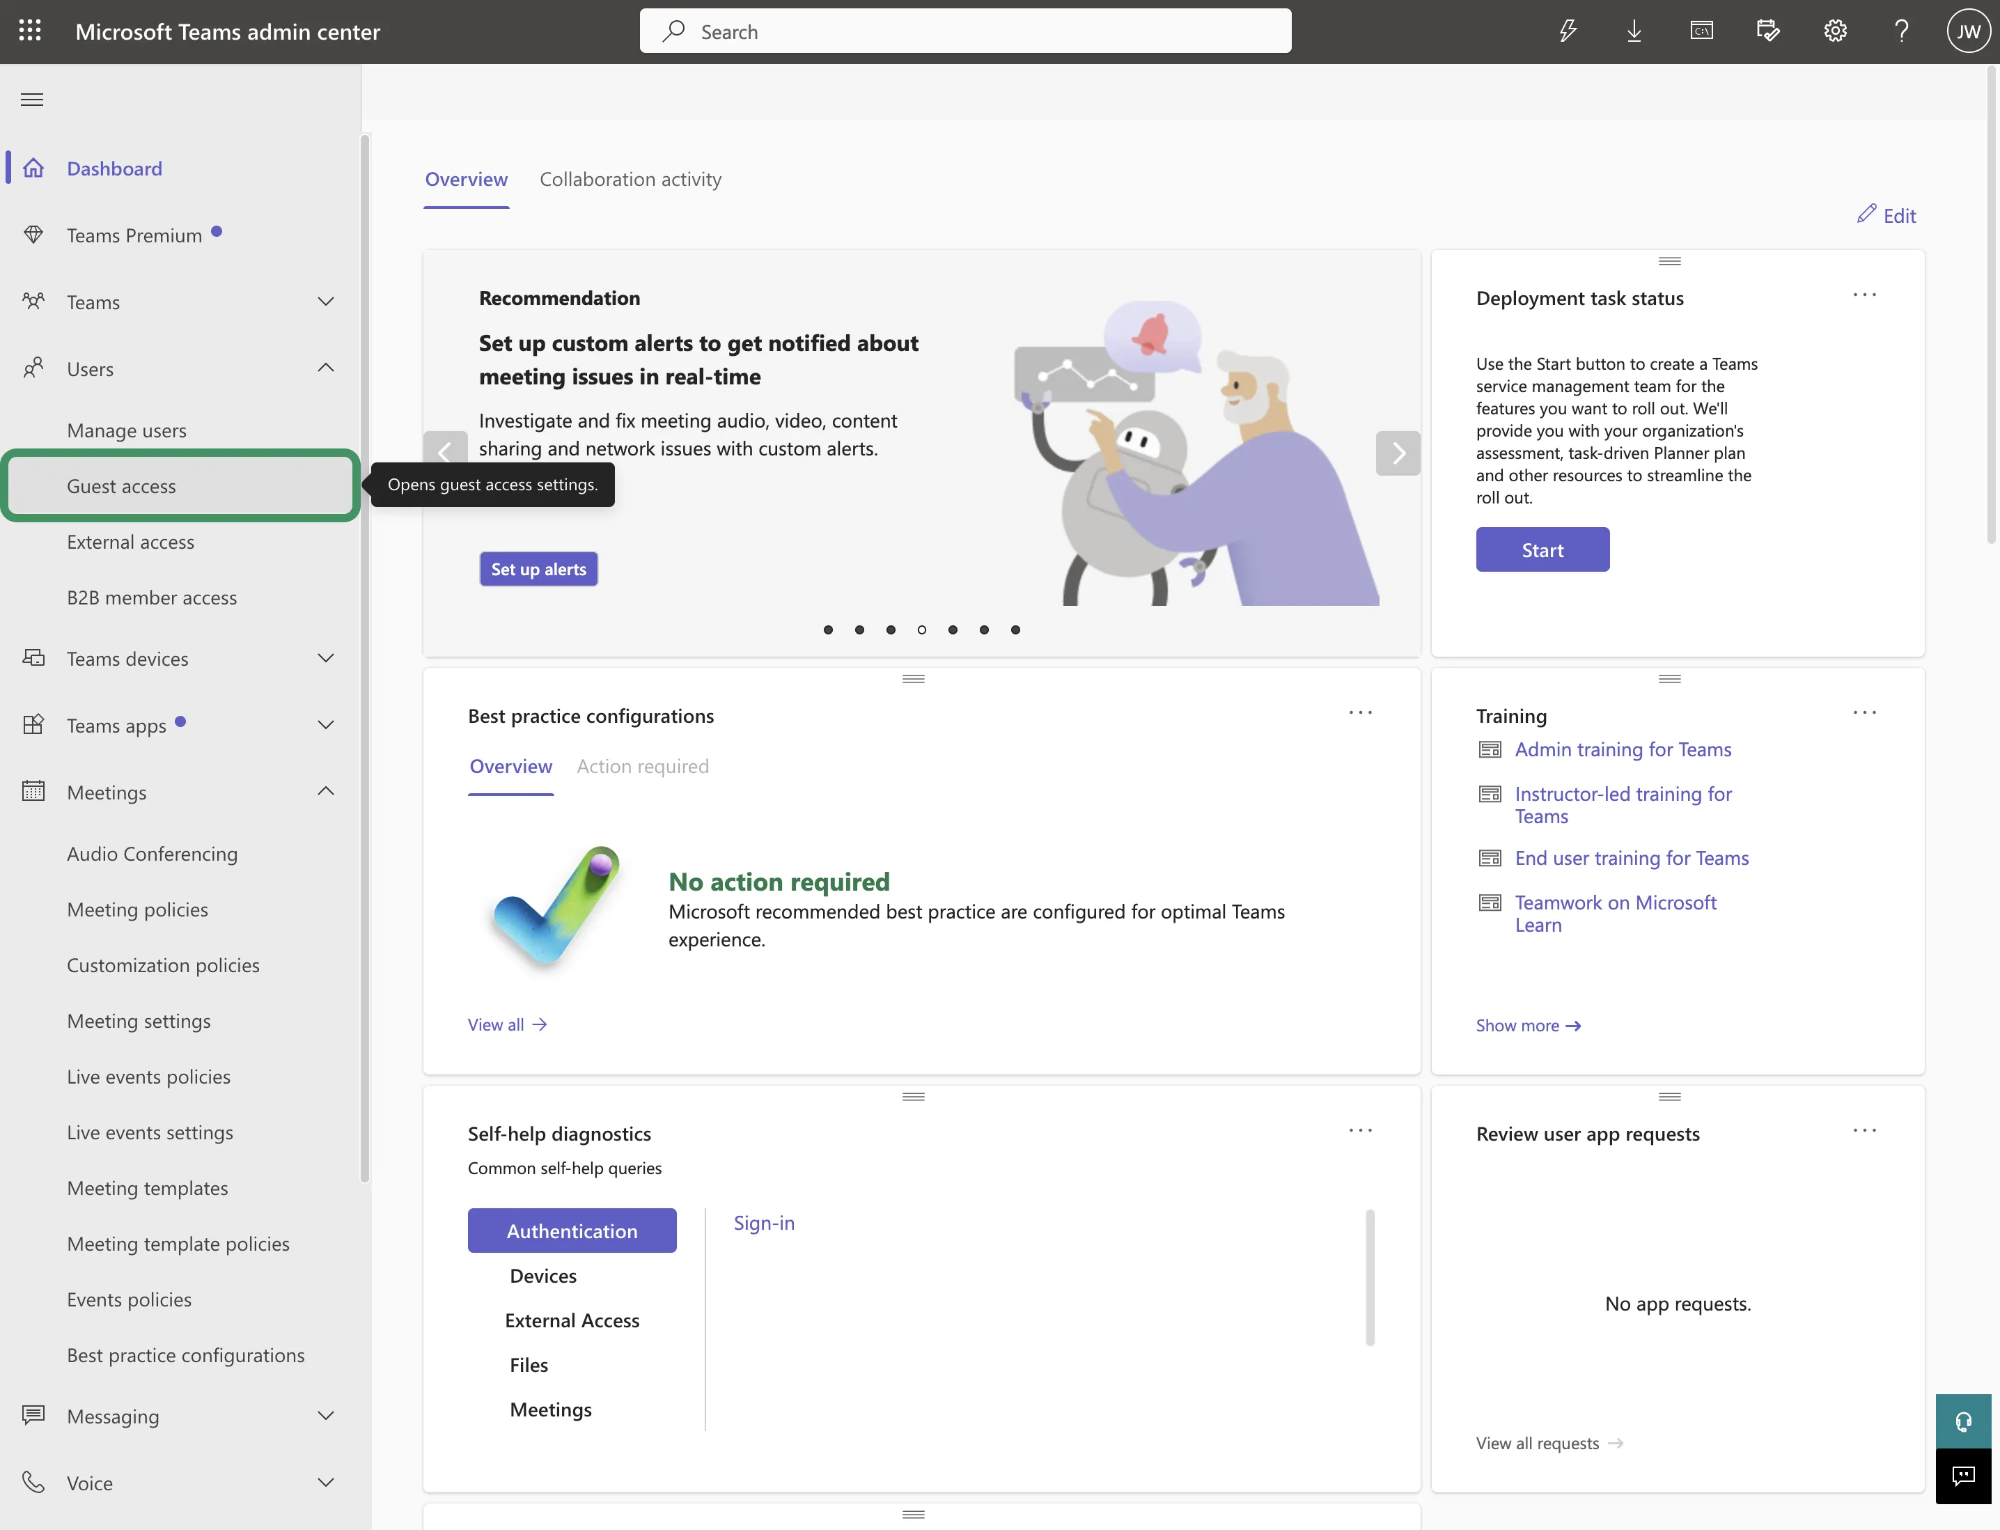Screen dimensions: 2000x1530
Task: Select the Devices diagnostics category
Action: pos(543,1275)
